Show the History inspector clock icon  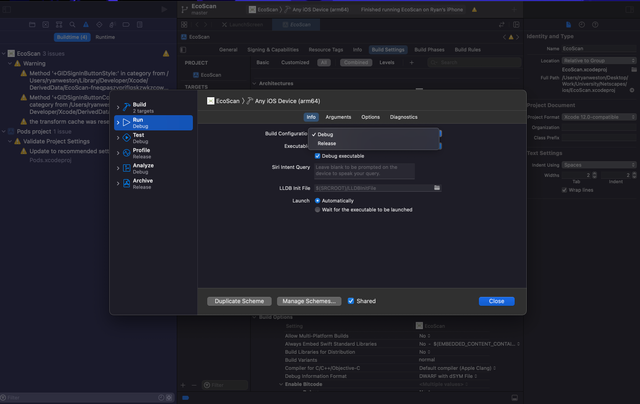pos(582,24)
